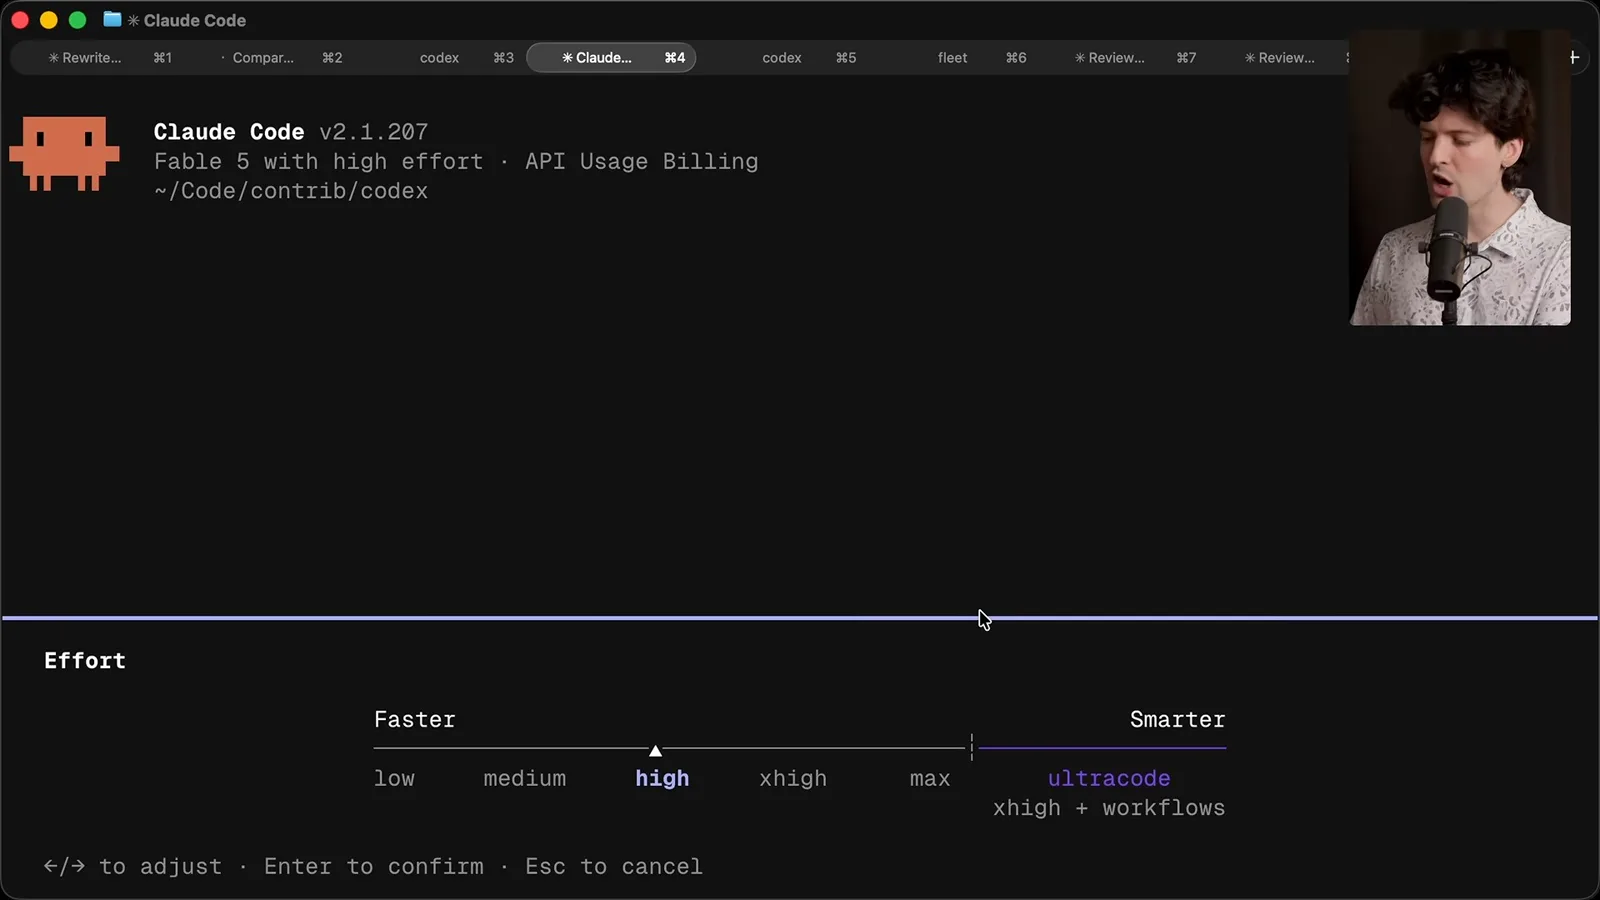
Task: Click the "Esc to cancel" hint
Action: point(614,867)
